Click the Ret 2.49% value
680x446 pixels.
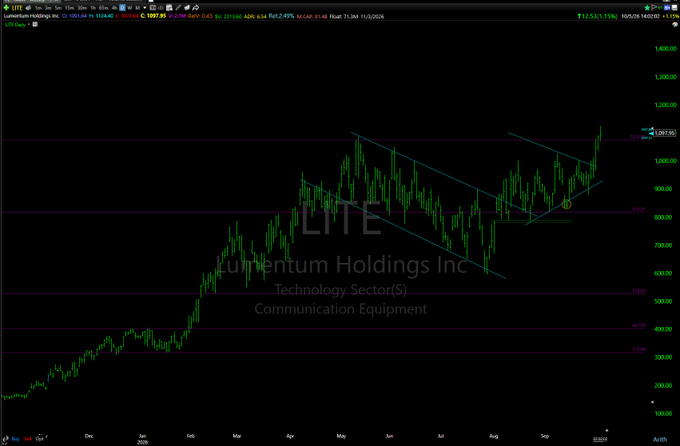(x=281, y=16)
